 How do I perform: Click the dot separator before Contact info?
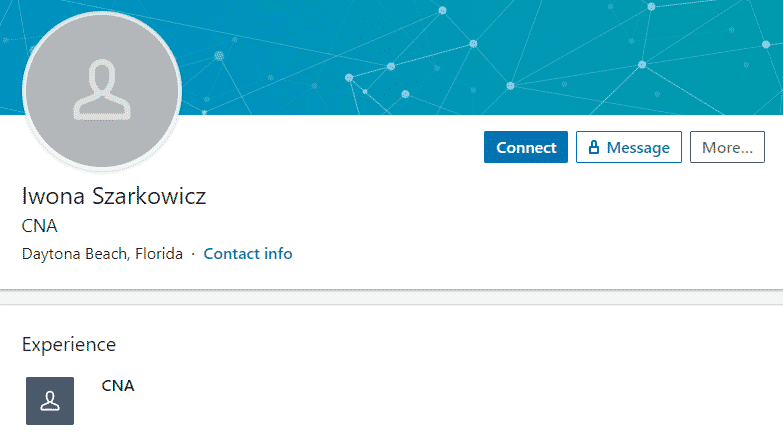pos(193,254)
